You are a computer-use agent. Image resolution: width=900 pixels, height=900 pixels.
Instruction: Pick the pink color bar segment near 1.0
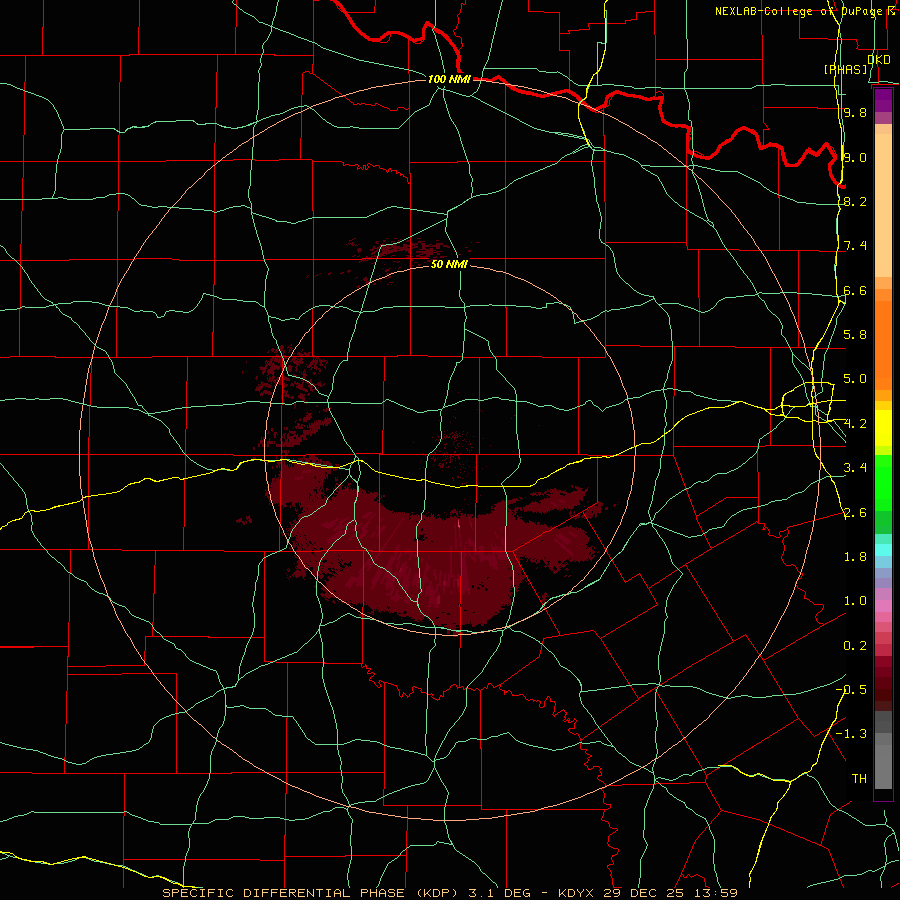[883, 606]
